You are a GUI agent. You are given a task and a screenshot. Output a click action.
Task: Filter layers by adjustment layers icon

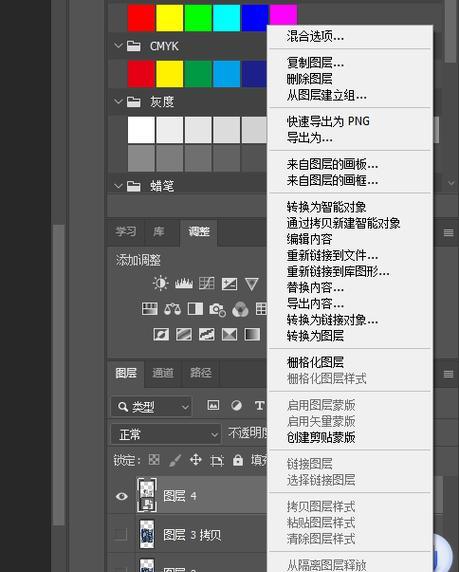pos(236,405)
